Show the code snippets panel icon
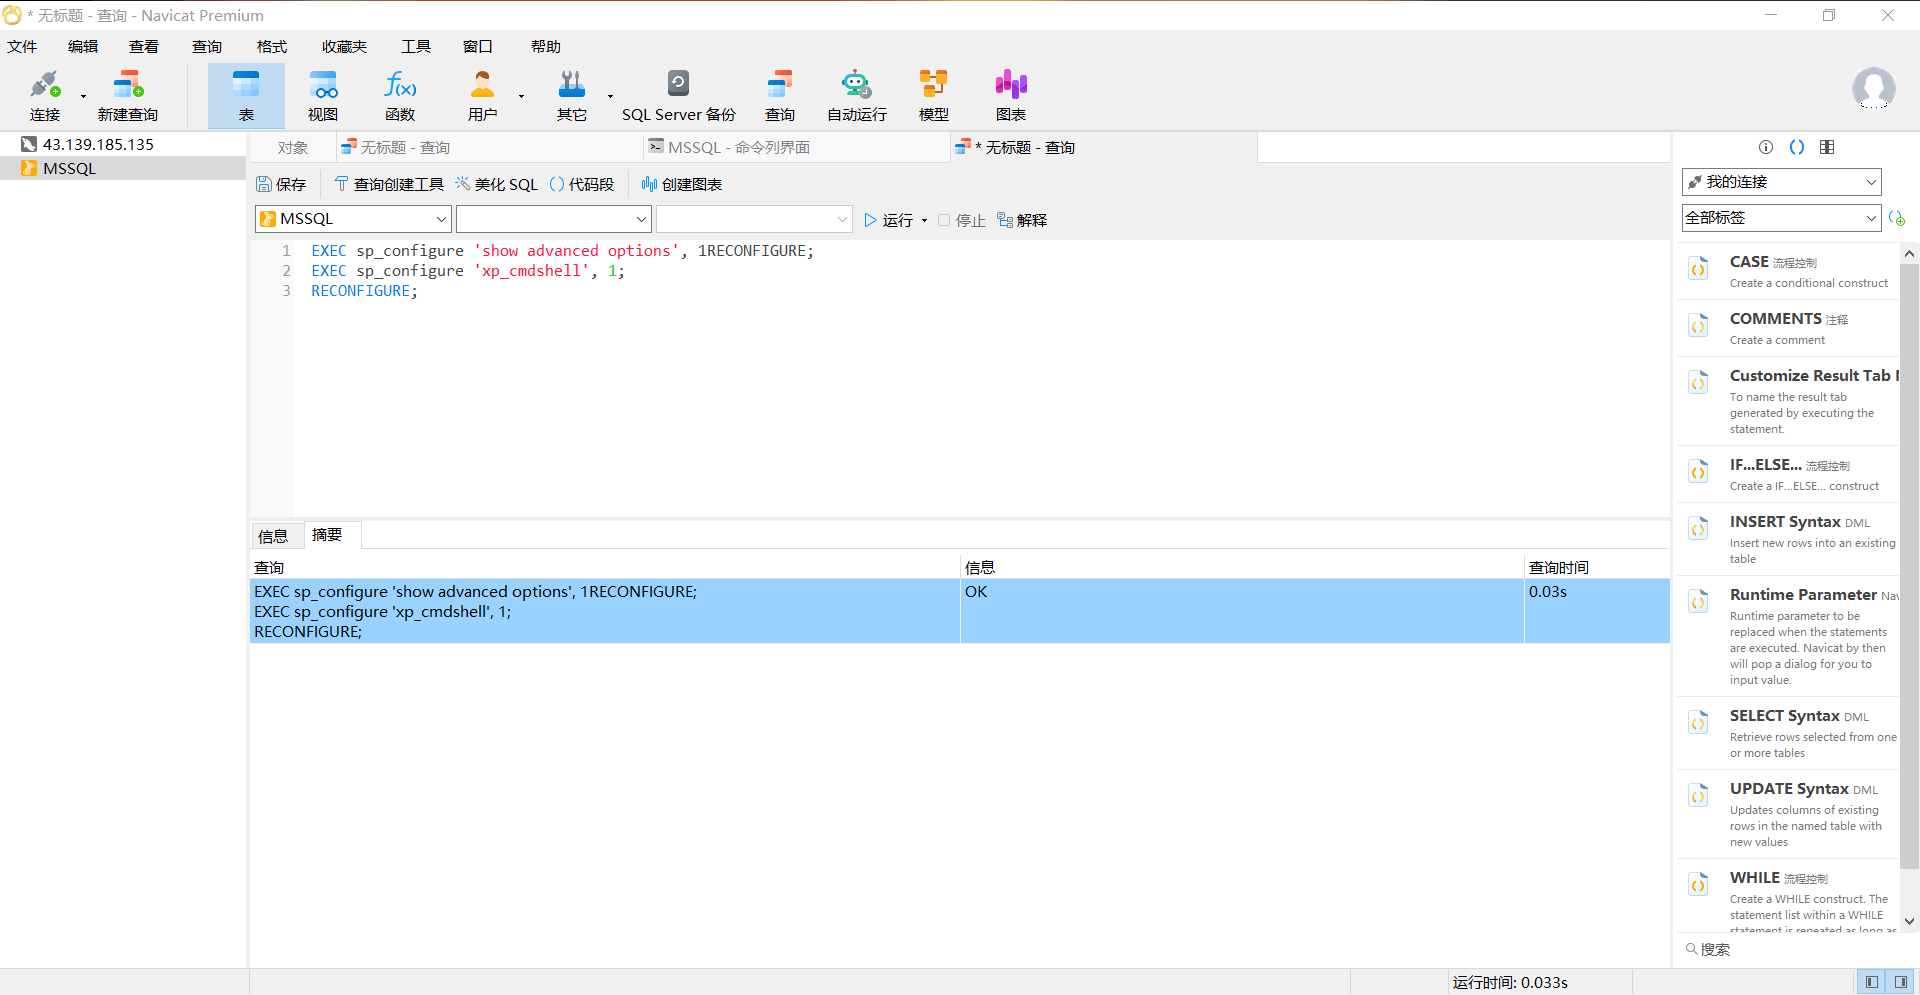This screenshot has height=995, width=1920. (1797, 147)
